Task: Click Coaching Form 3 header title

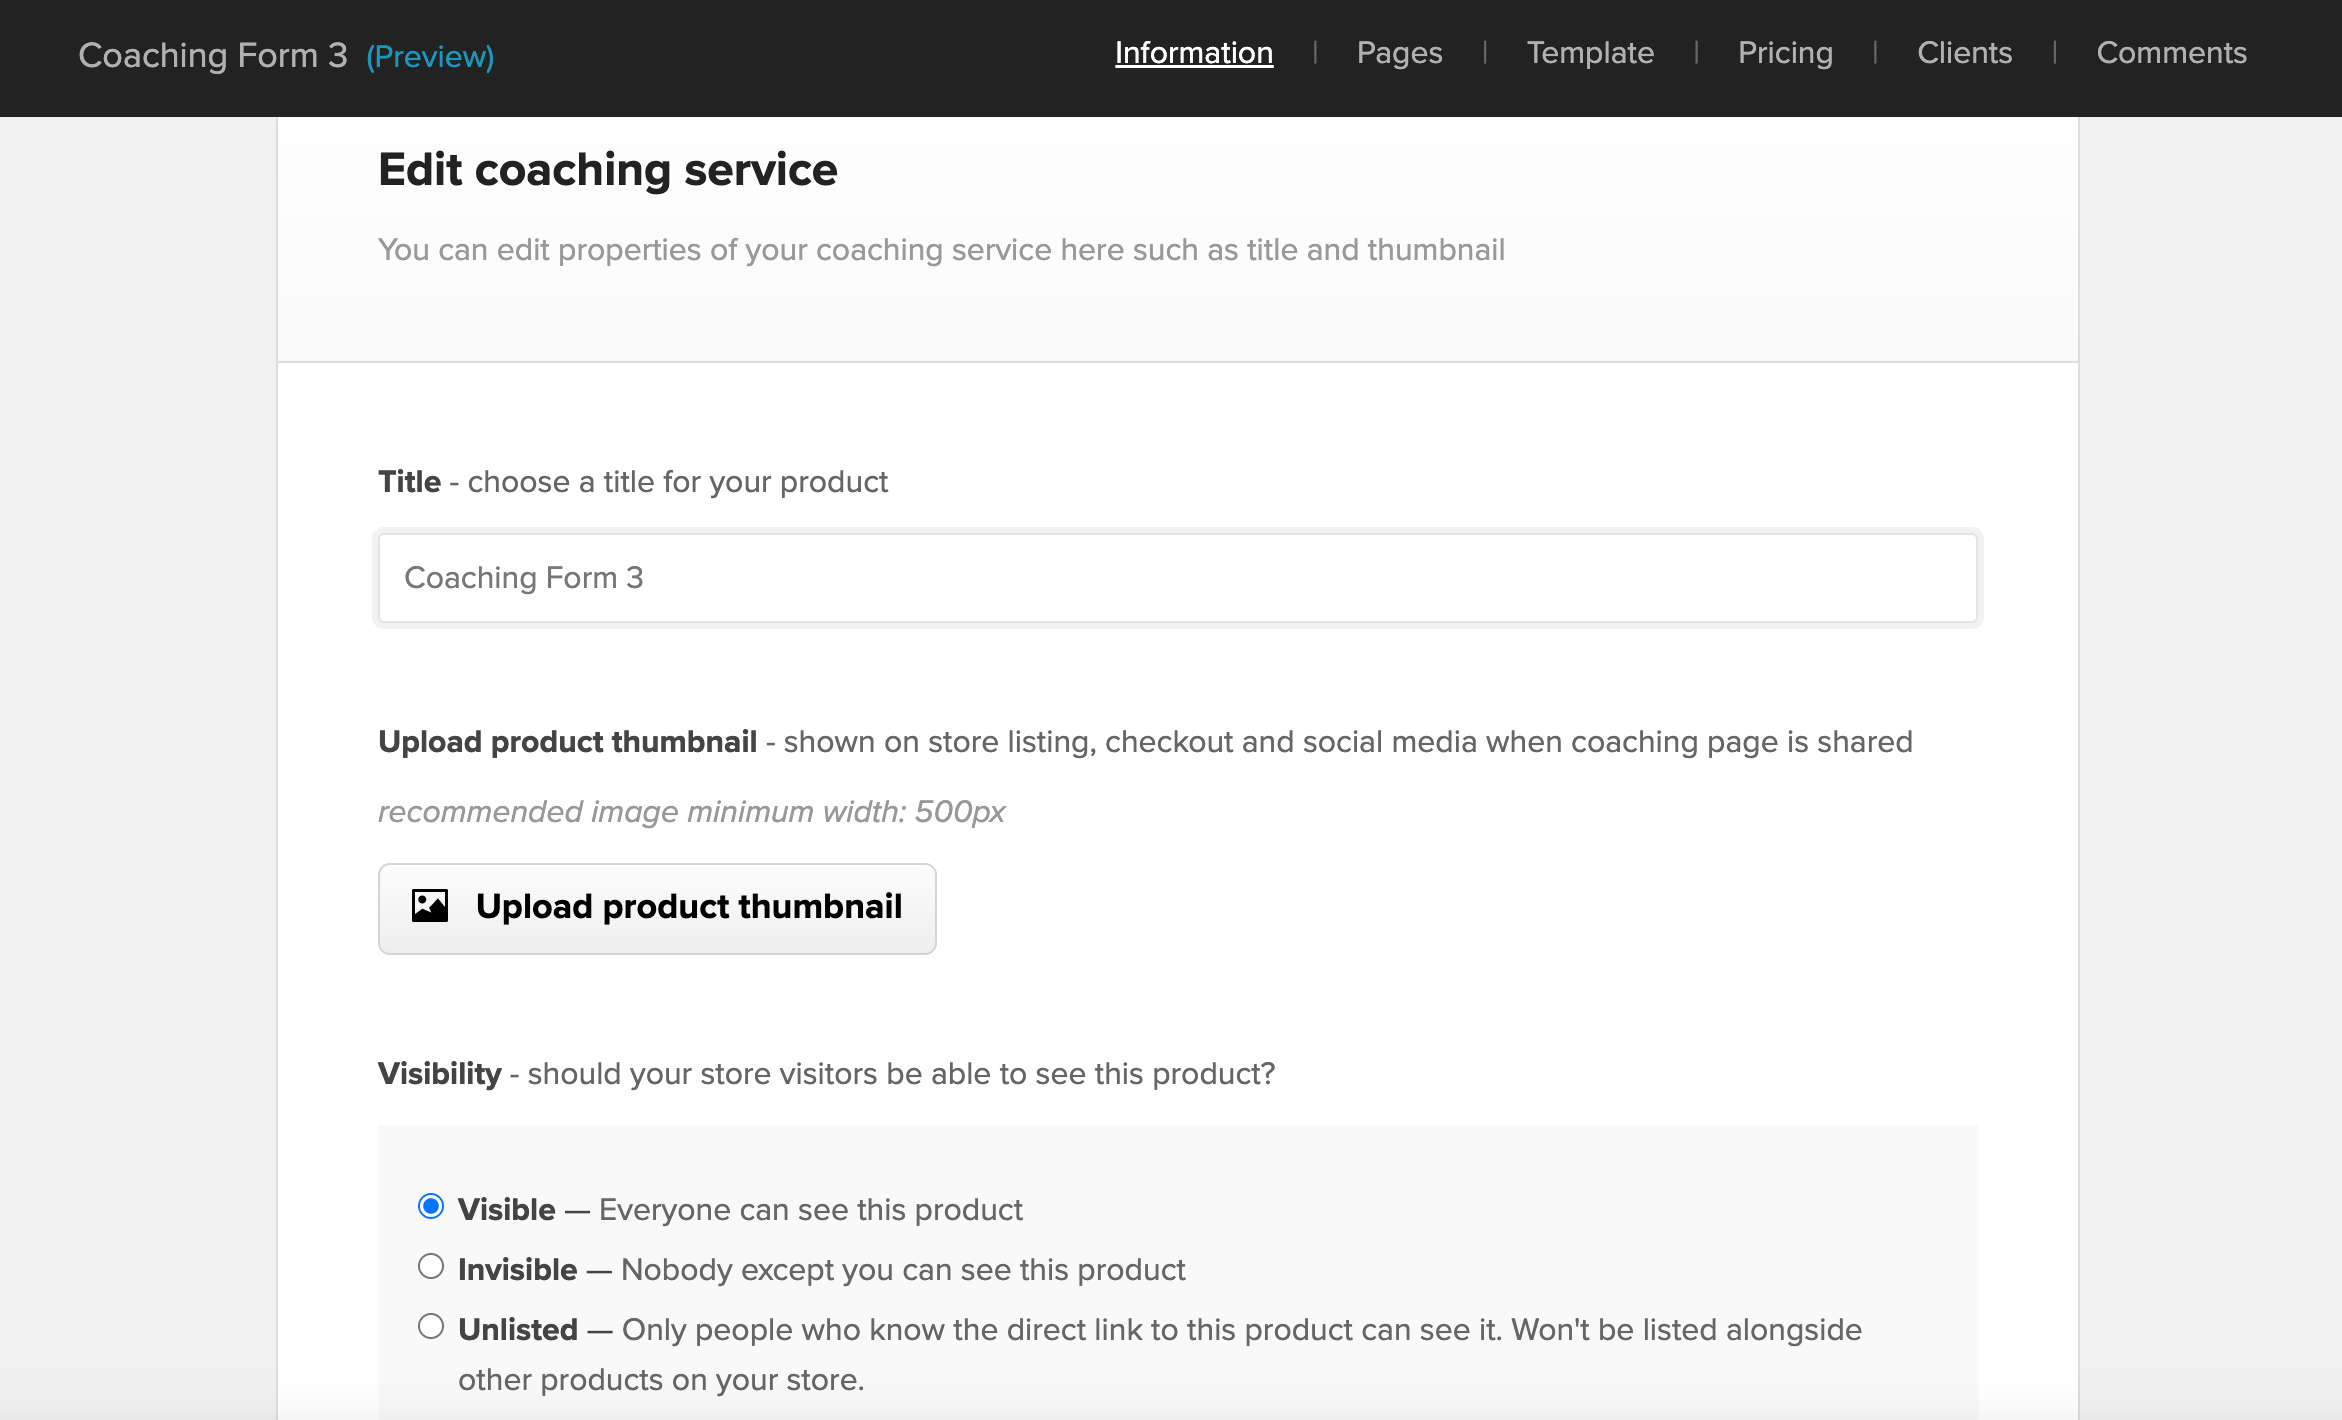Action: 213,56
